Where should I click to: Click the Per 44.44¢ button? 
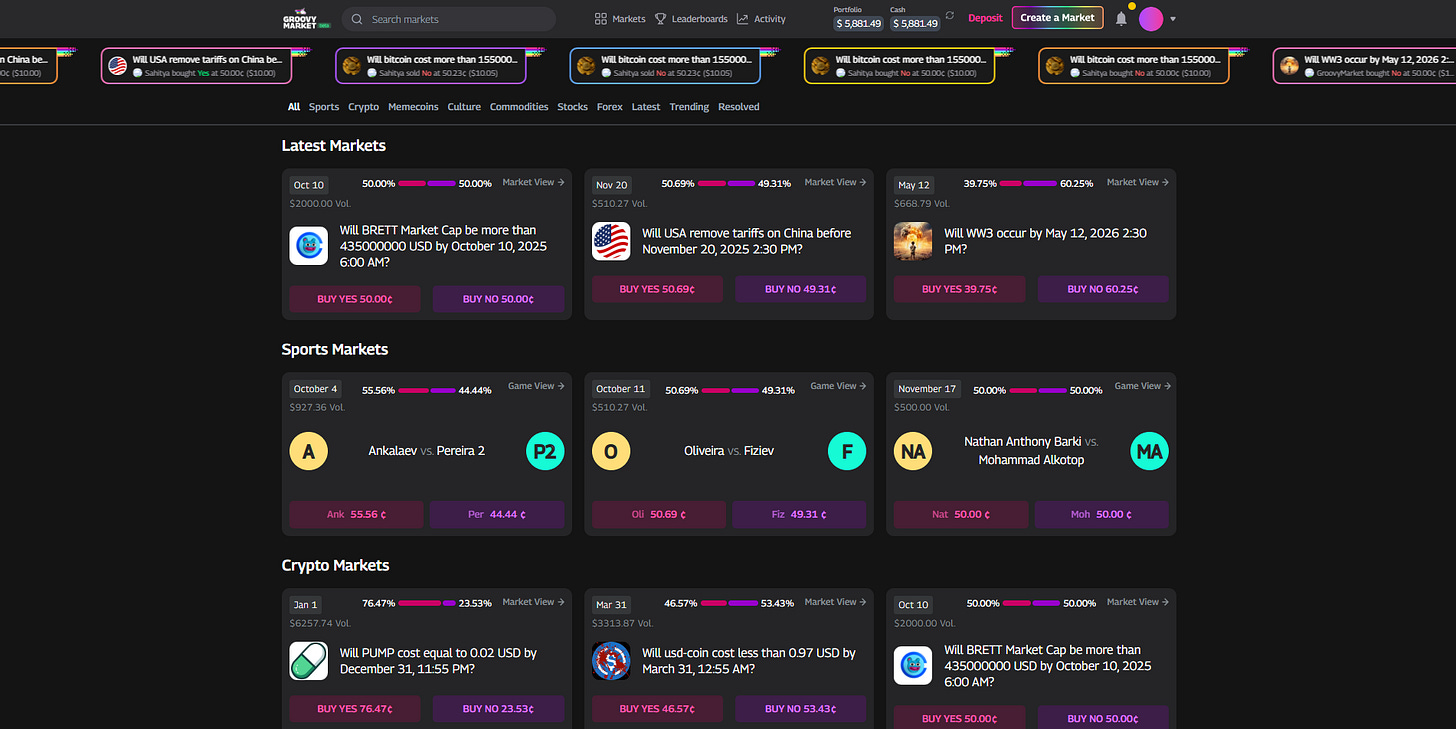497,515
